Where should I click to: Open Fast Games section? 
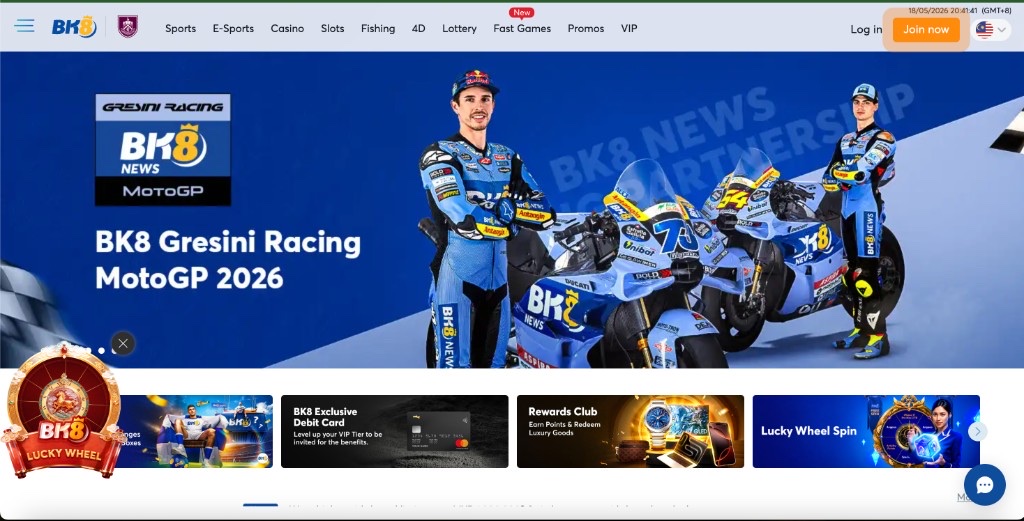point(522,29)
